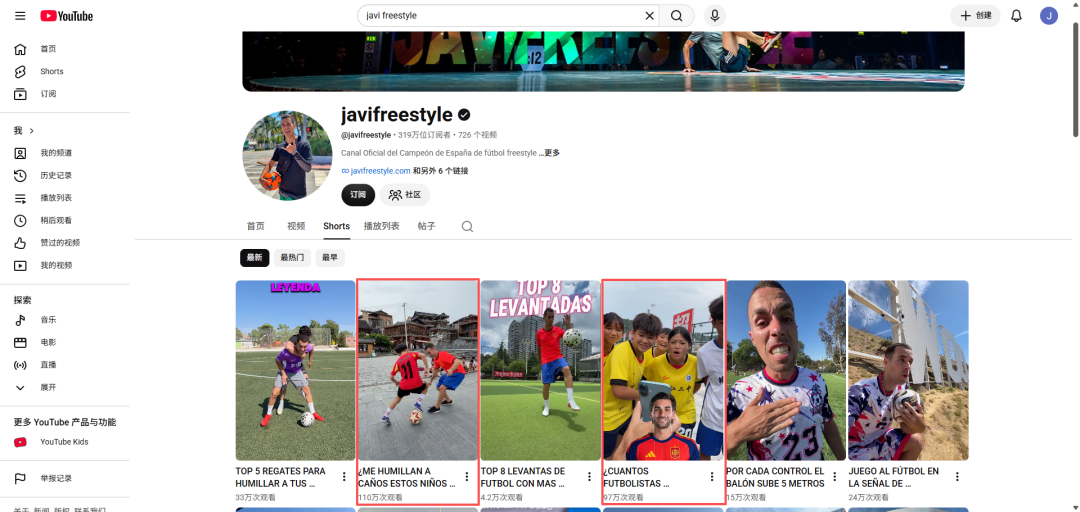Start voice search with microphone icon
The height and width of the screenshot is (512, 1080).
(x=714, y=16)
